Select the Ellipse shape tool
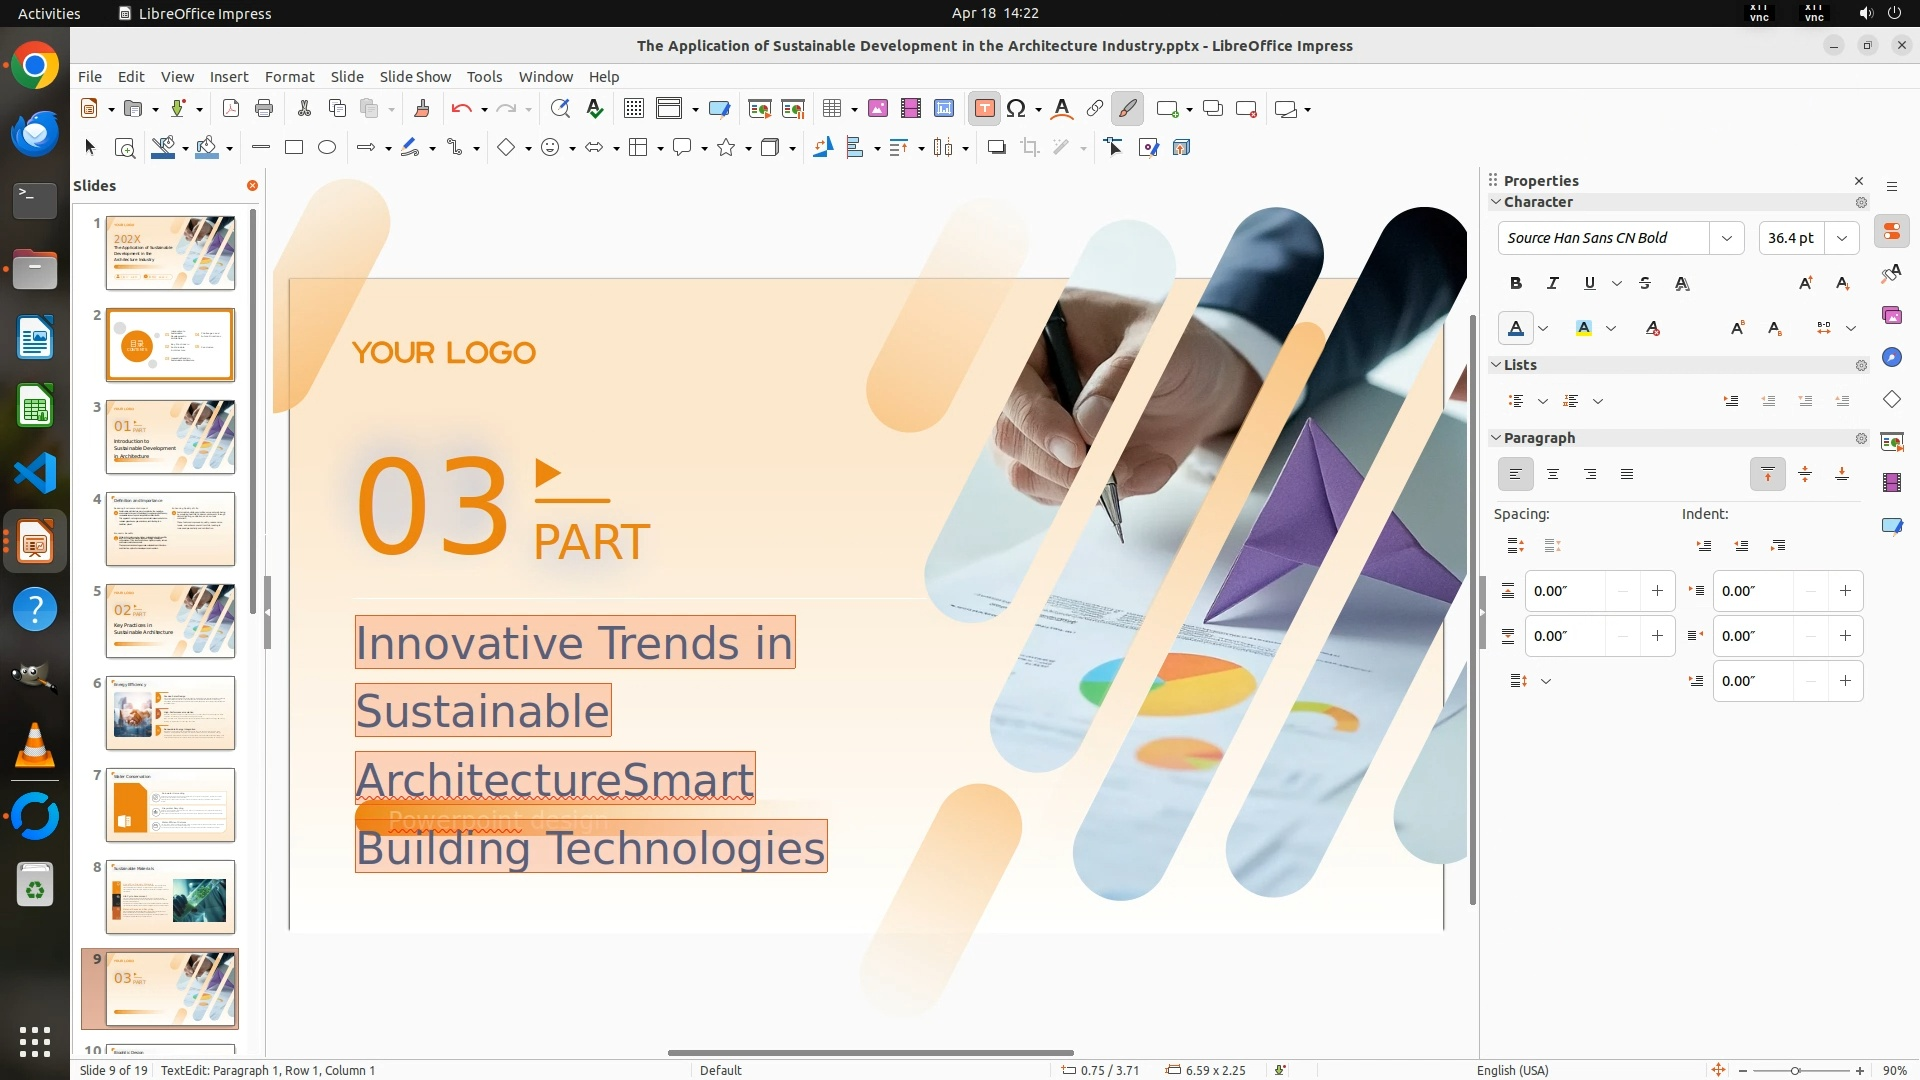The height and width of the screenshot is (1080, 1920). coord(327,148)
